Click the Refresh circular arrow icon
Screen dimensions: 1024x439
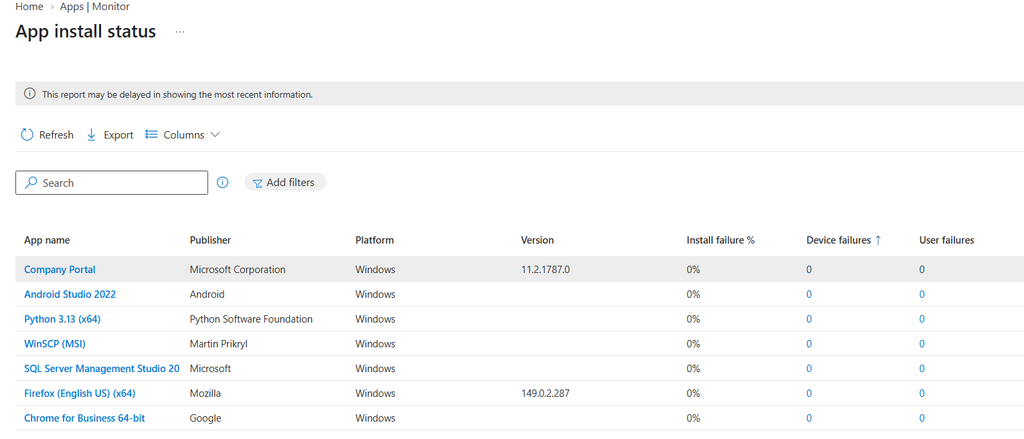[27, 135]
